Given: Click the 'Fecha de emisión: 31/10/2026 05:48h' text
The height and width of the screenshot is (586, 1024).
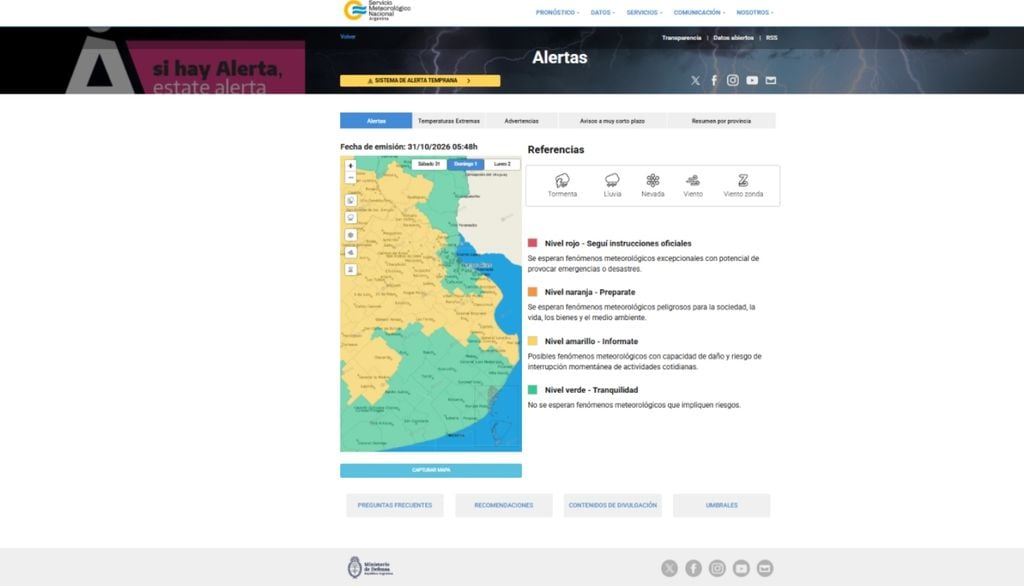Looking at the screenshot, I should click(409, 147).
